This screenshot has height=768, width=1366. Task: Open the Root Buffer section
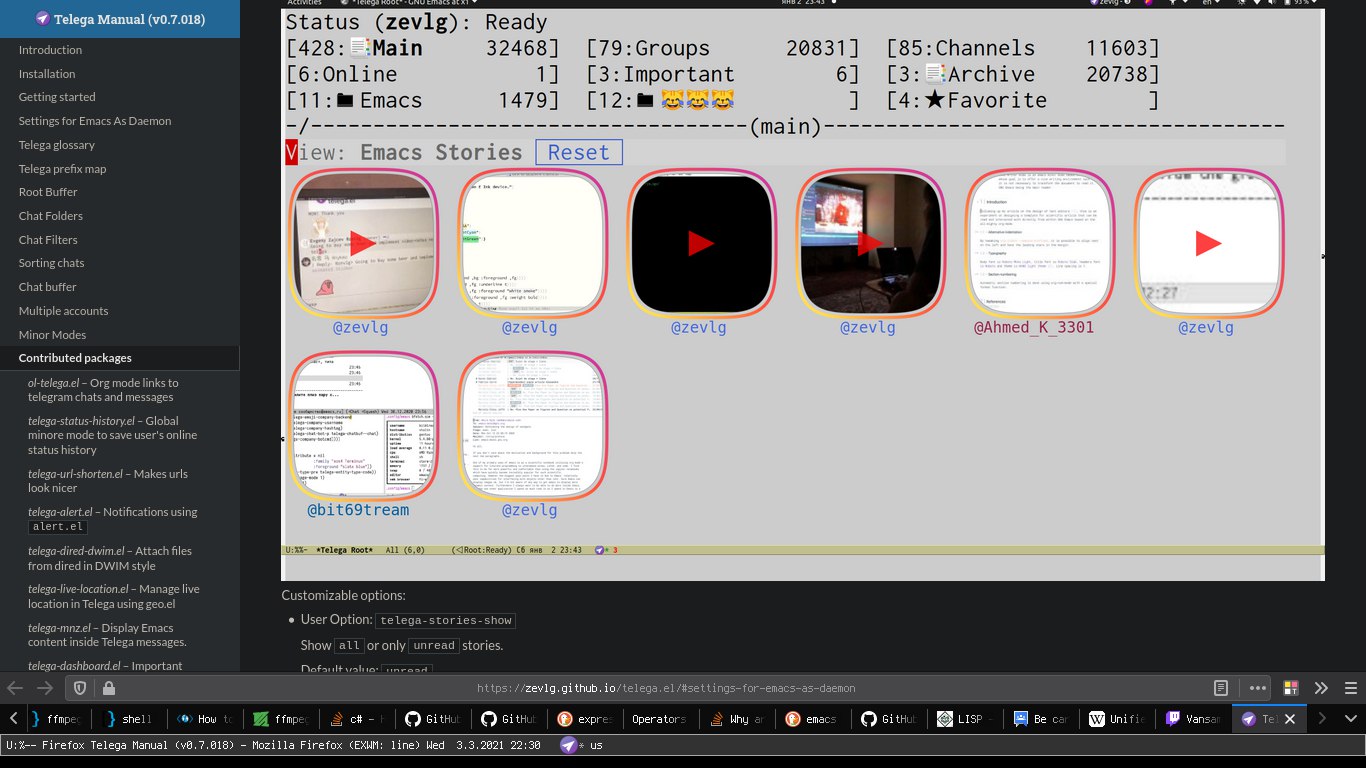pos(48,192)
